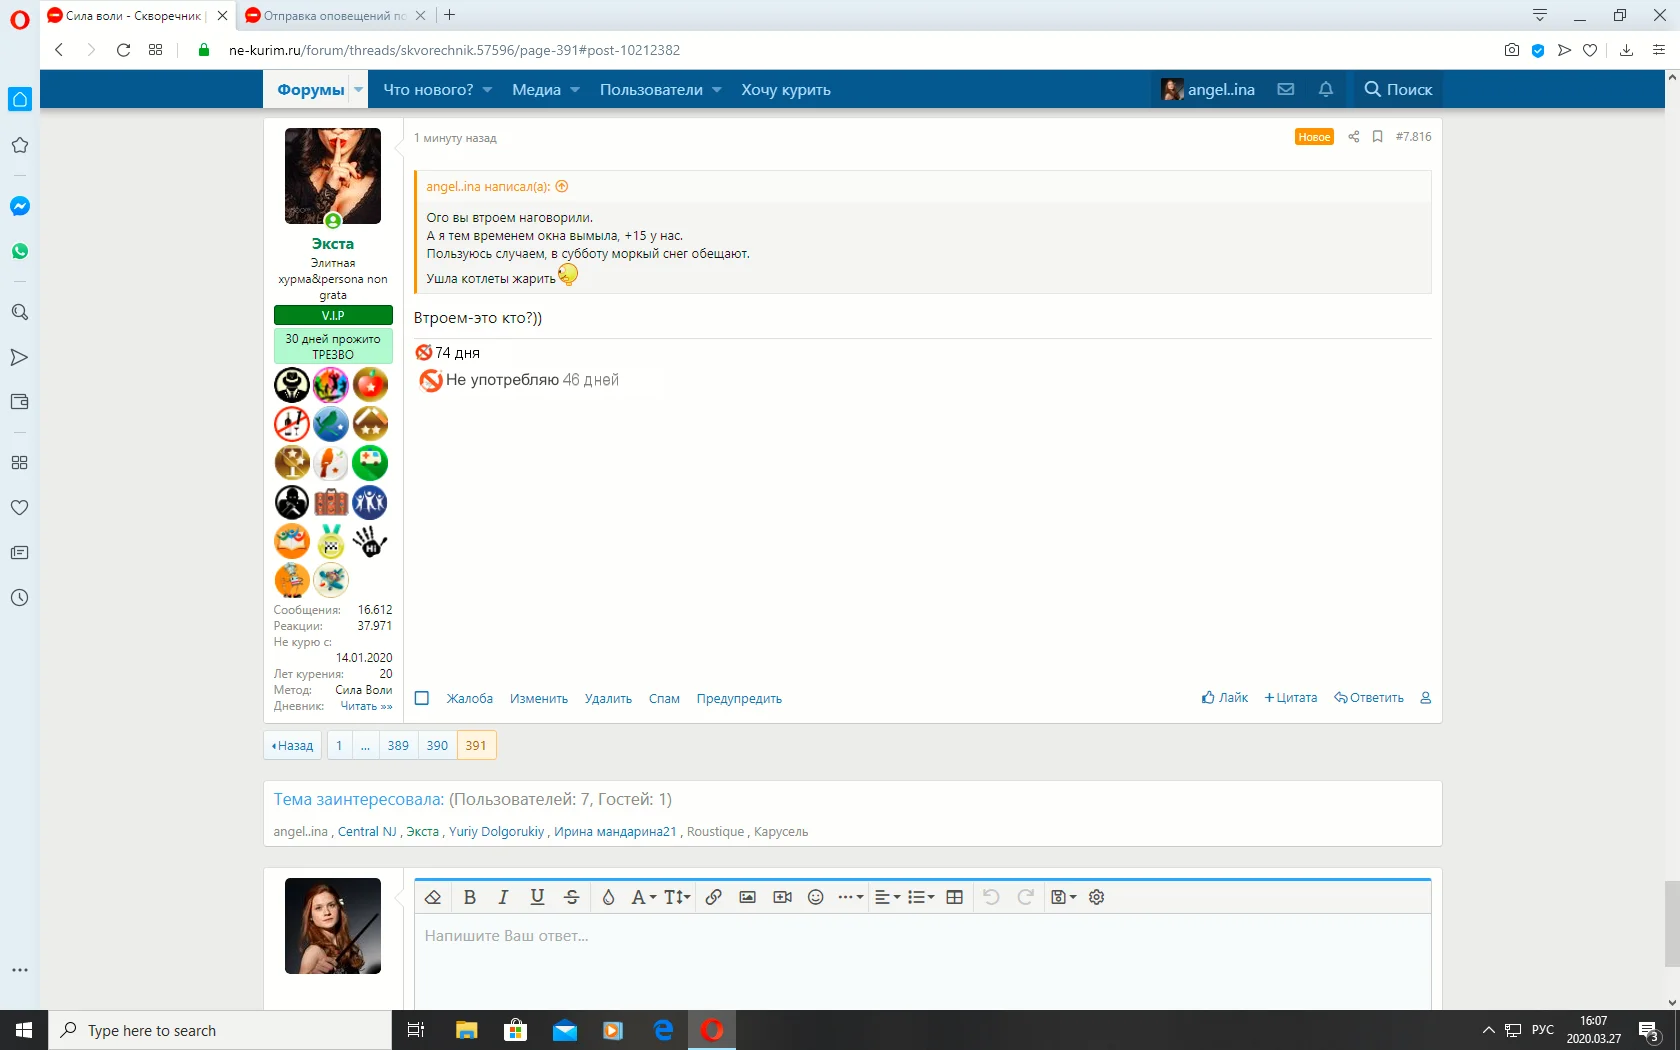Expand the more options ellipsis dropdown
The height and width of the screenshot is (1050, 1680).
851,897
